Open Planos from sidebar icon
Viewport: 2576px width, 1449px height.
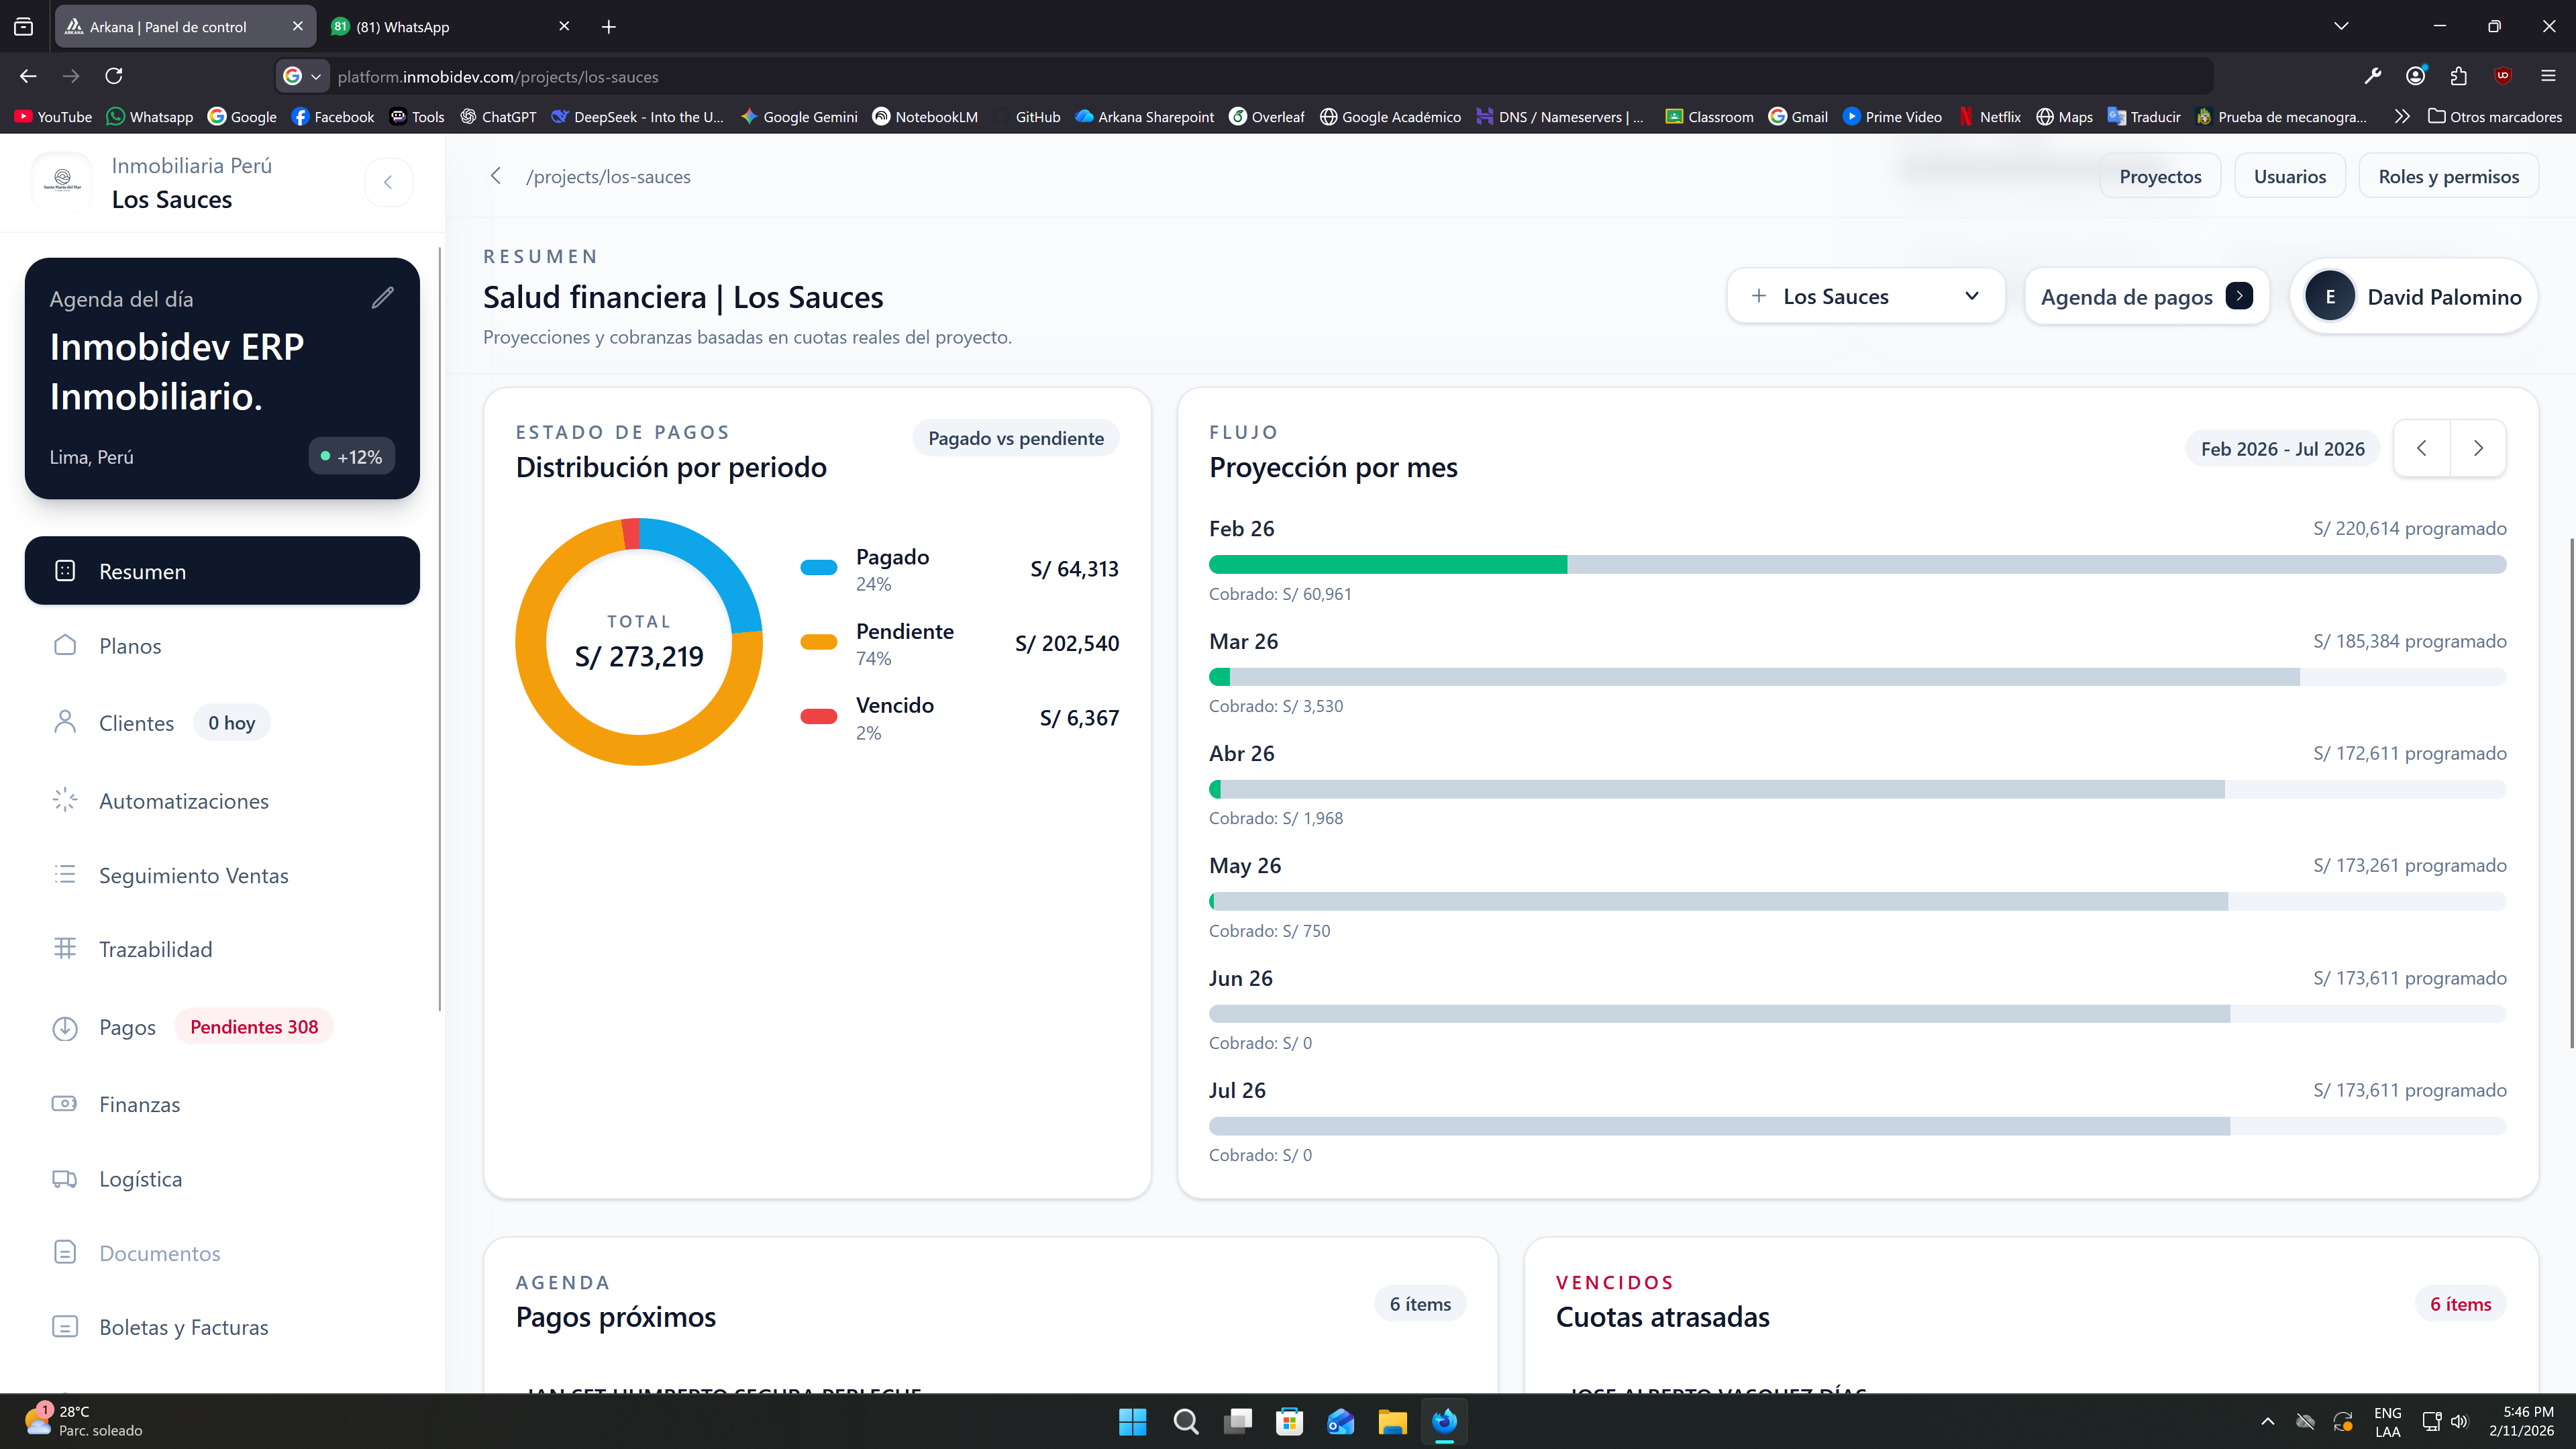coord(65,646)
